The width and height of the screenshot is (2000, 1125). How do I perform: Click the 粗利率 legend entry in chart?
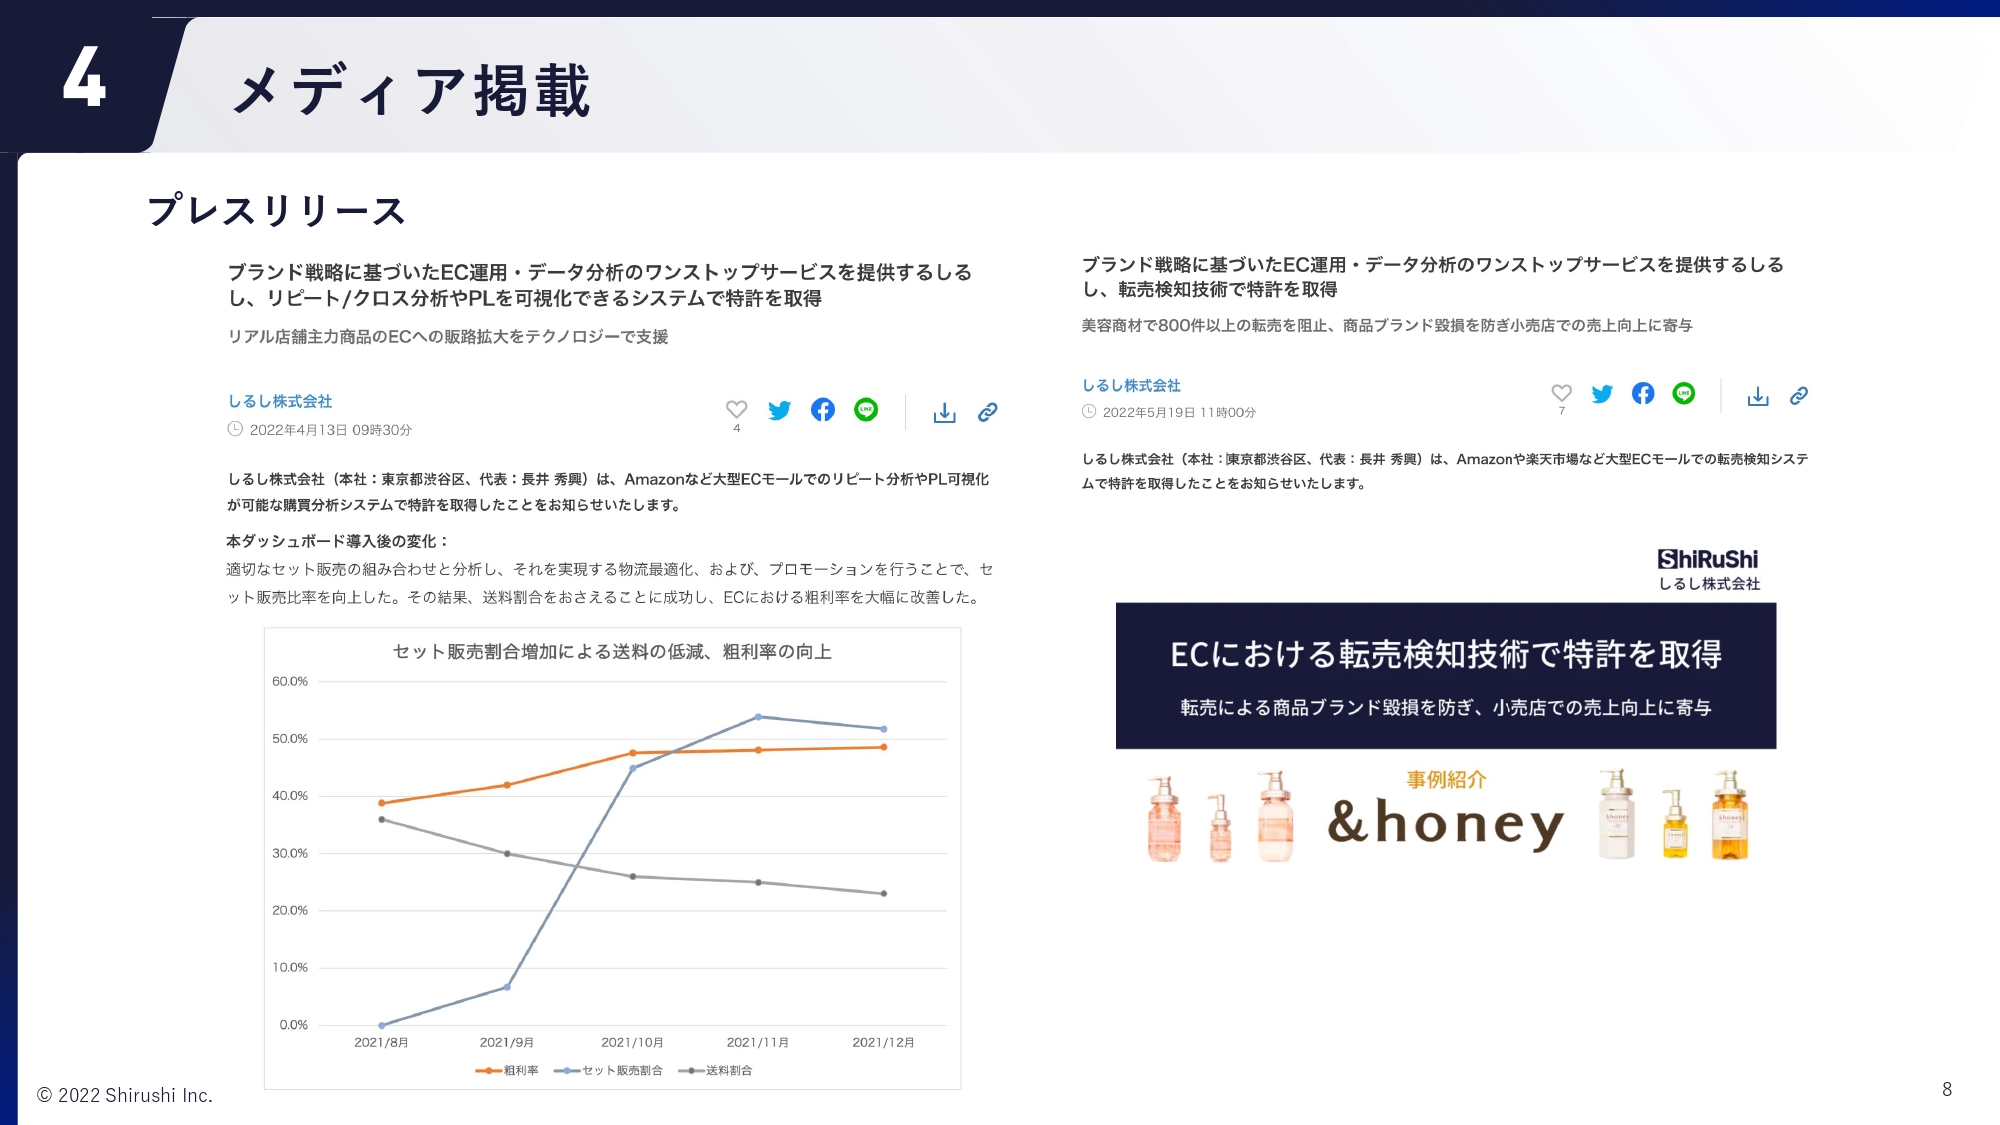point(507,1070)
